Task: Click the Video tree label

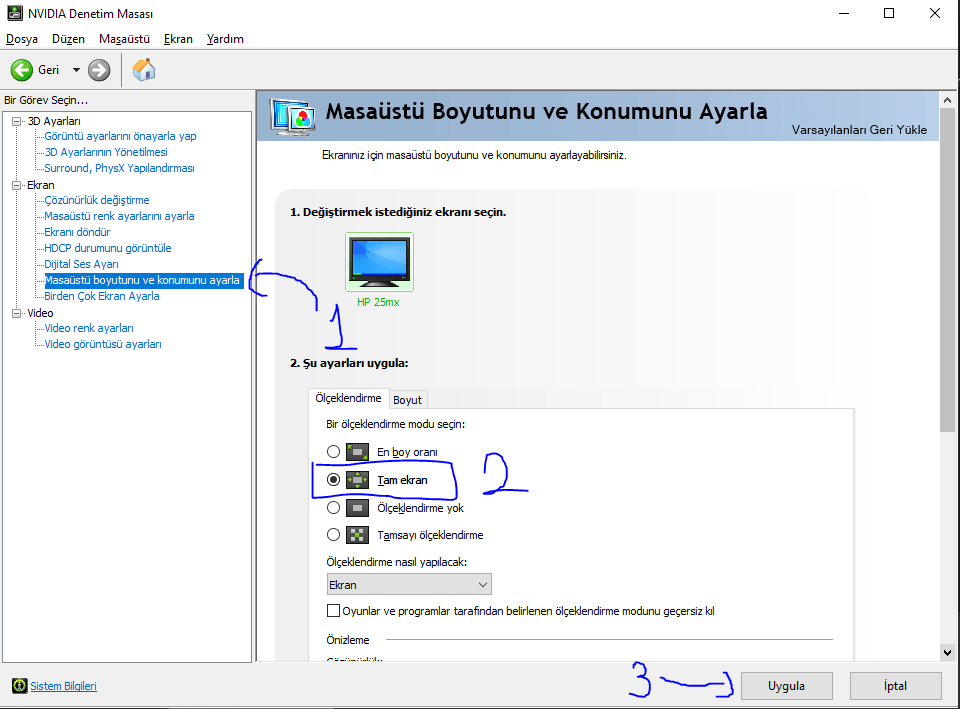Action: (x=40, y=313)
